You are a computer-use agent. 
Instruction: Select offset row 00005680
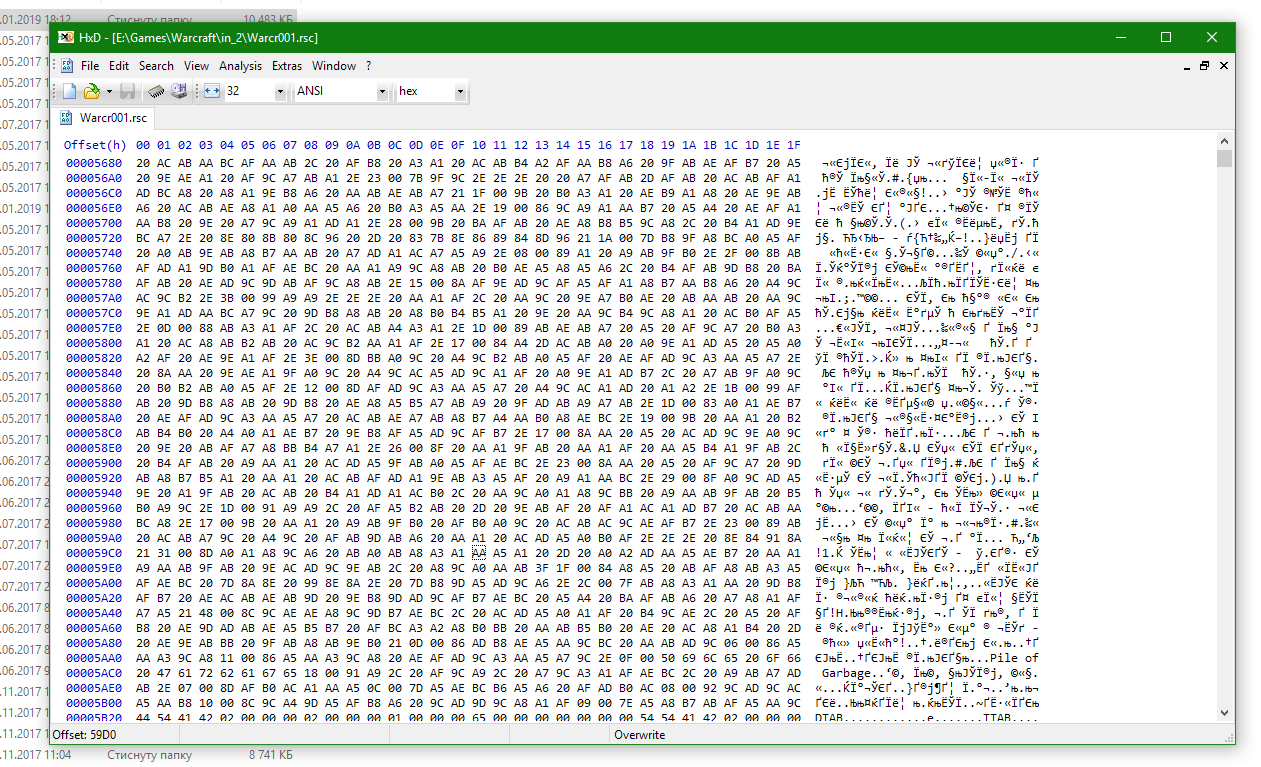coord(94,162)
